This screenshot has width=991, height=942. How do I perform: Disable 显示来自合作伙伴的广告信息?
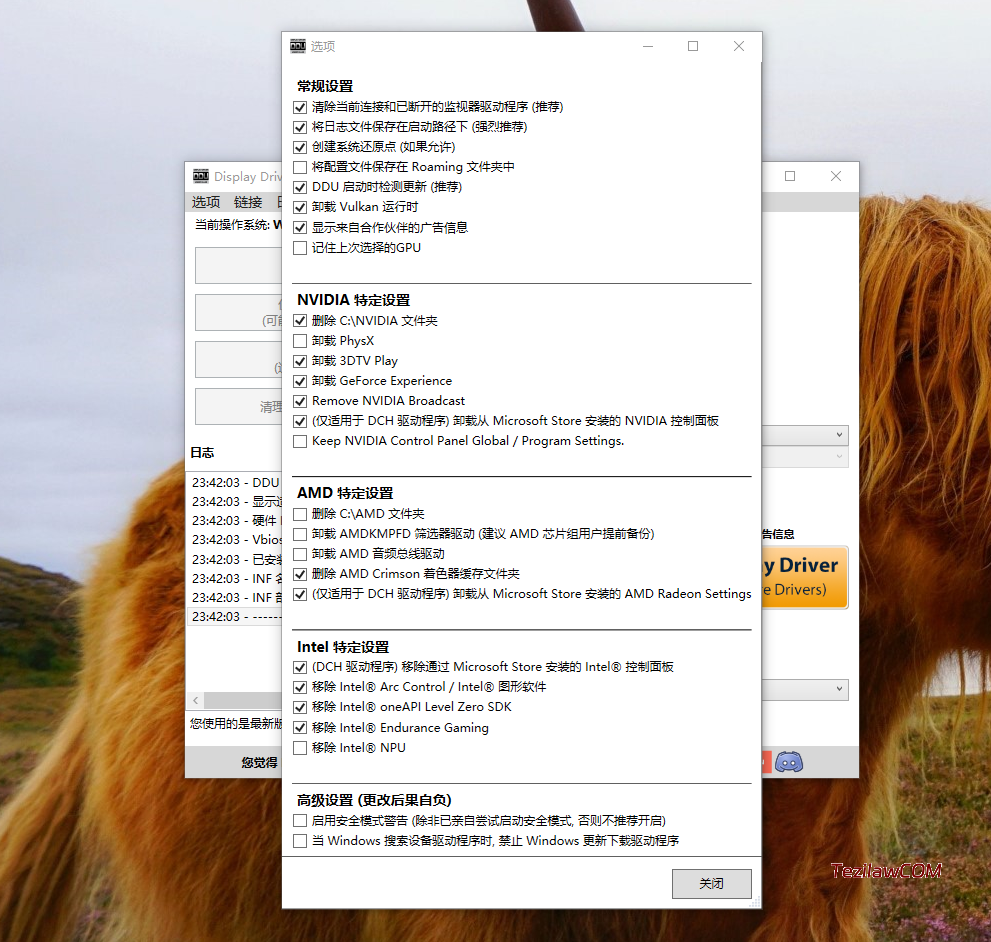pyautogui.click(x=300, y=228)
